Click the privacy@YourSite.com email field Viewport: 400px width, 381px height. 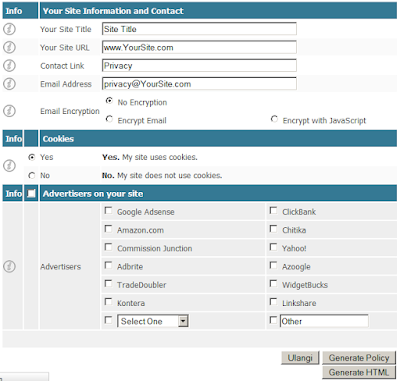click(x=199, y=84)
